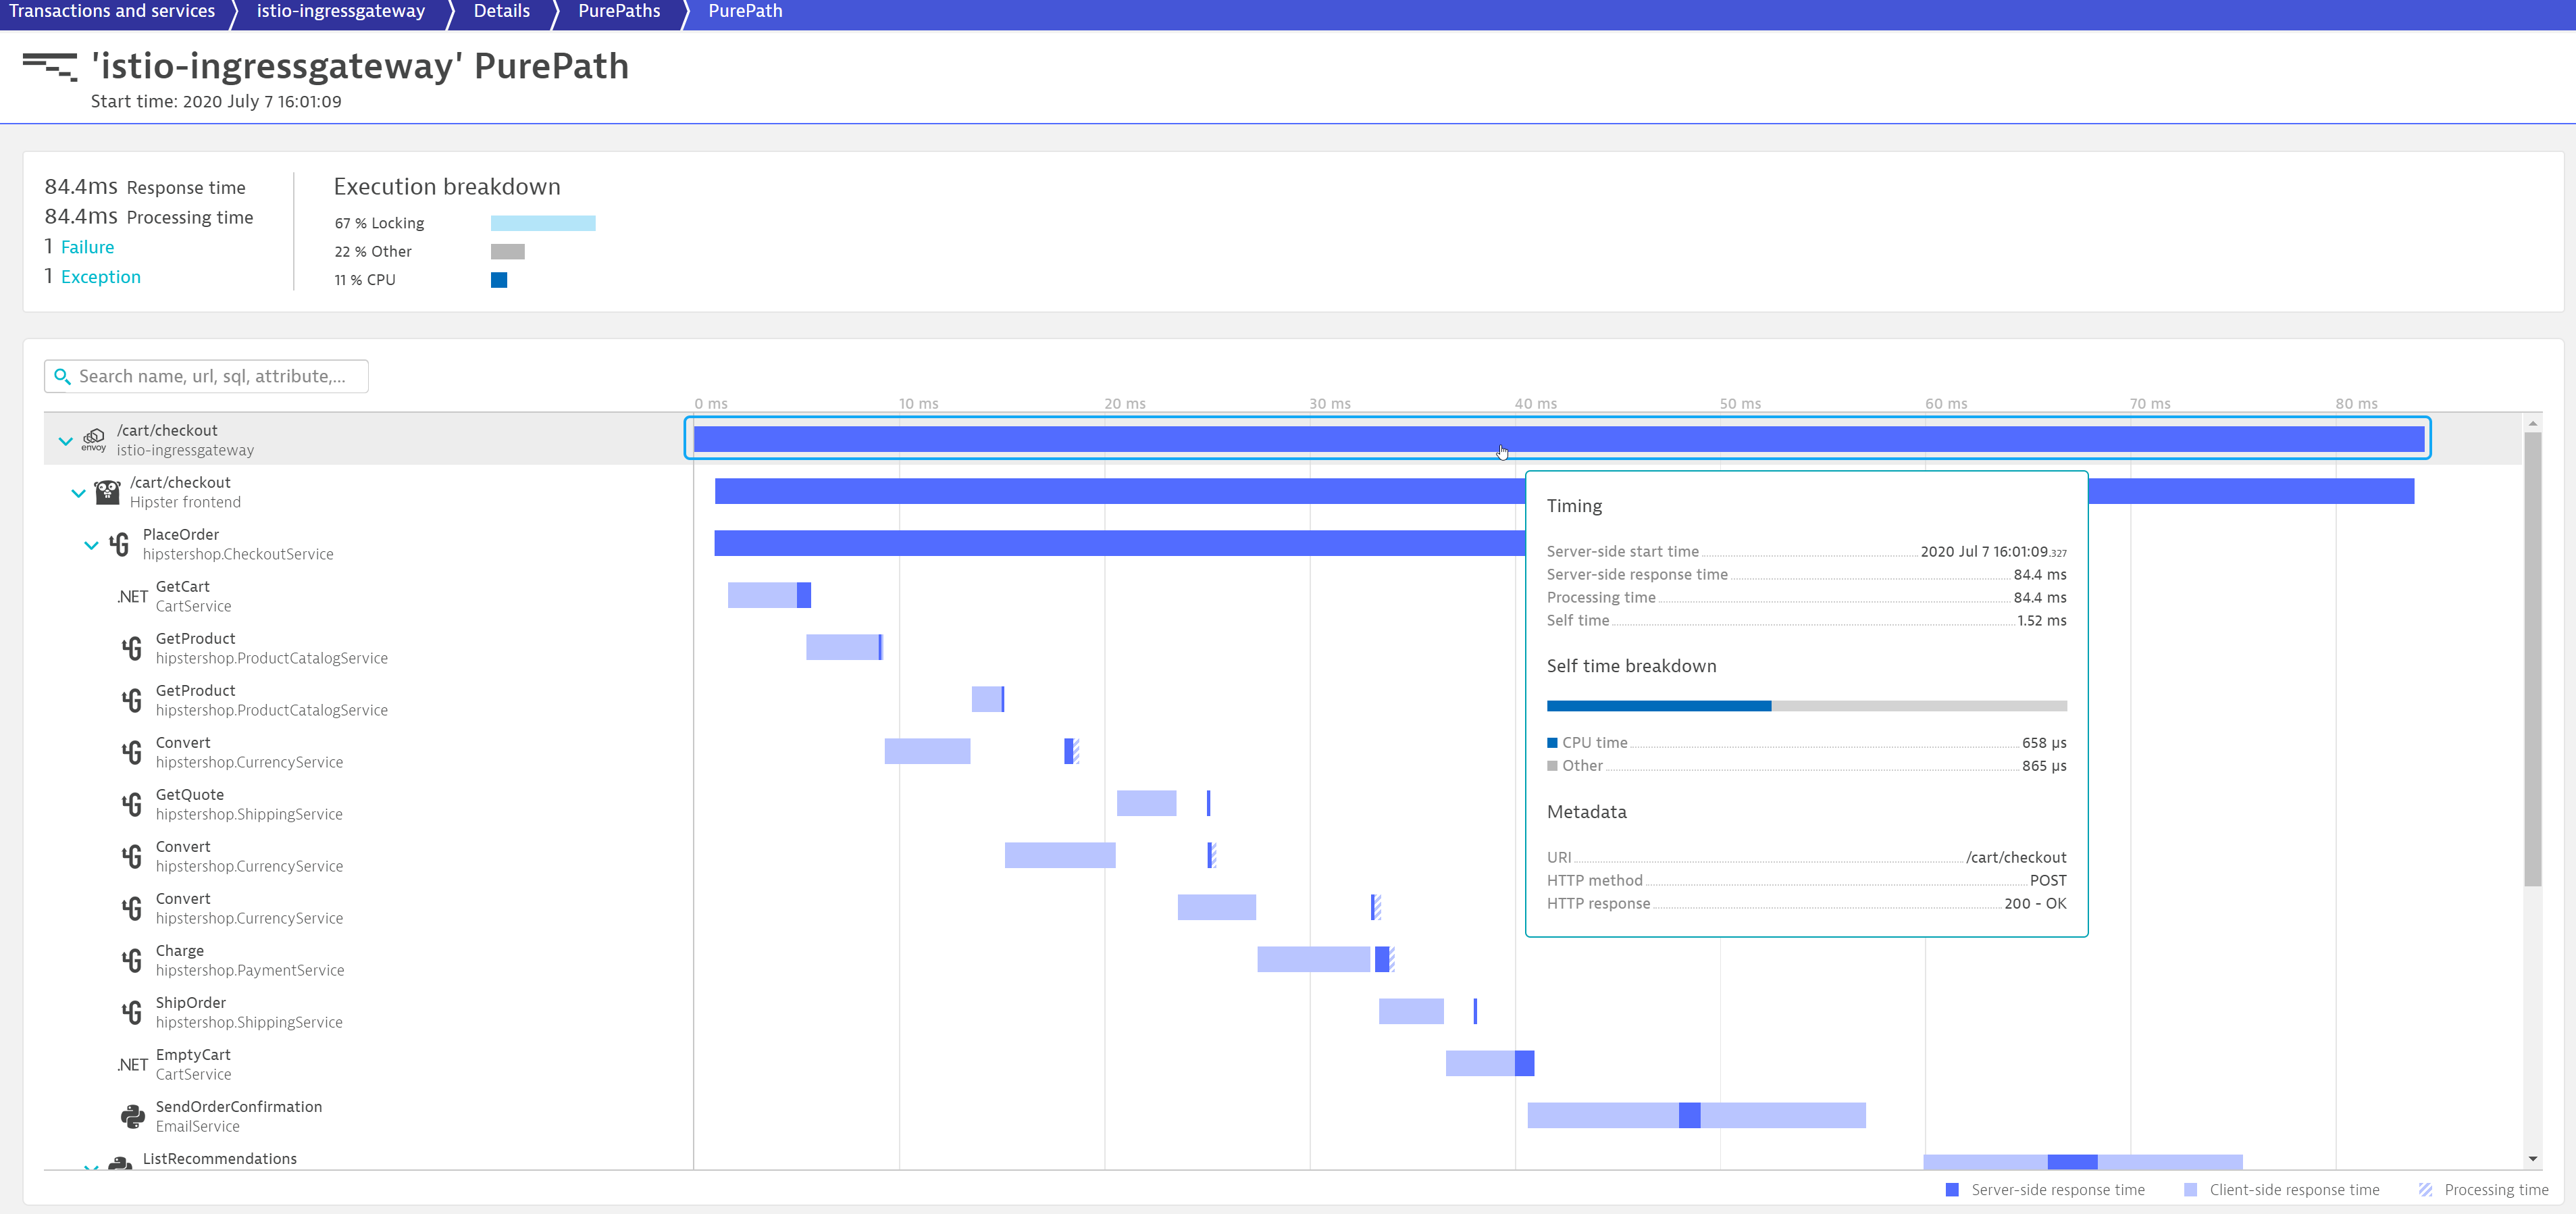This screenshot has height=1214, width=2576.
Task: Click the search magnifier icon
Action: (x=62, y=376)
